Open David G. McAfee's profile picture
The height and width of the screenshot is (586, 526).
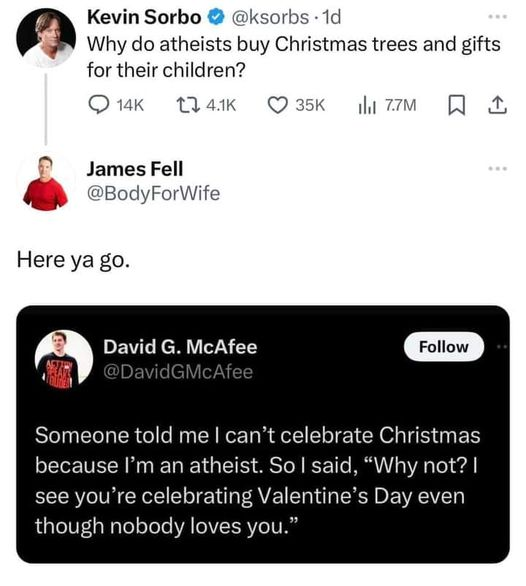[64, 360]
